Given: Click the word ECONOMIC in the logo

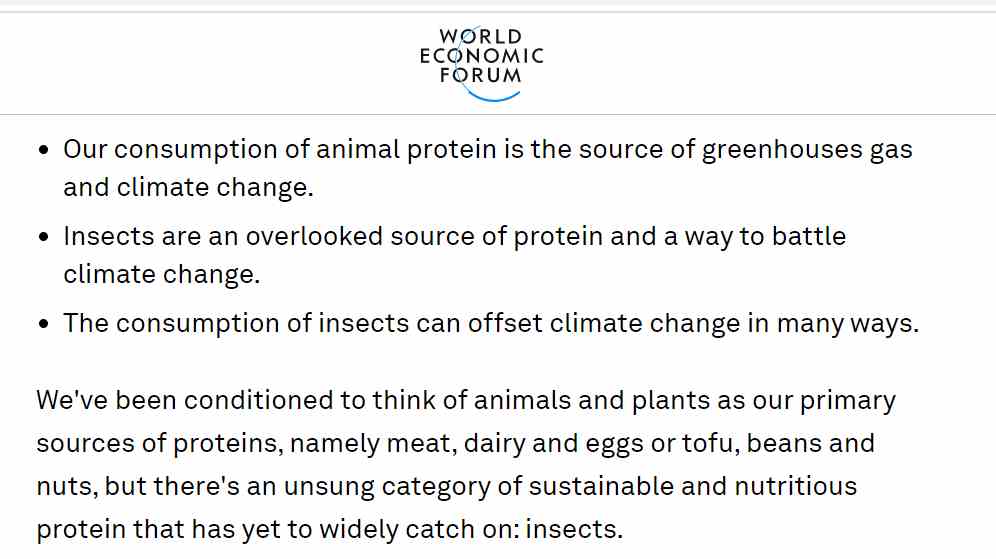Looking at the screenshot, I should tap(481, 56).
